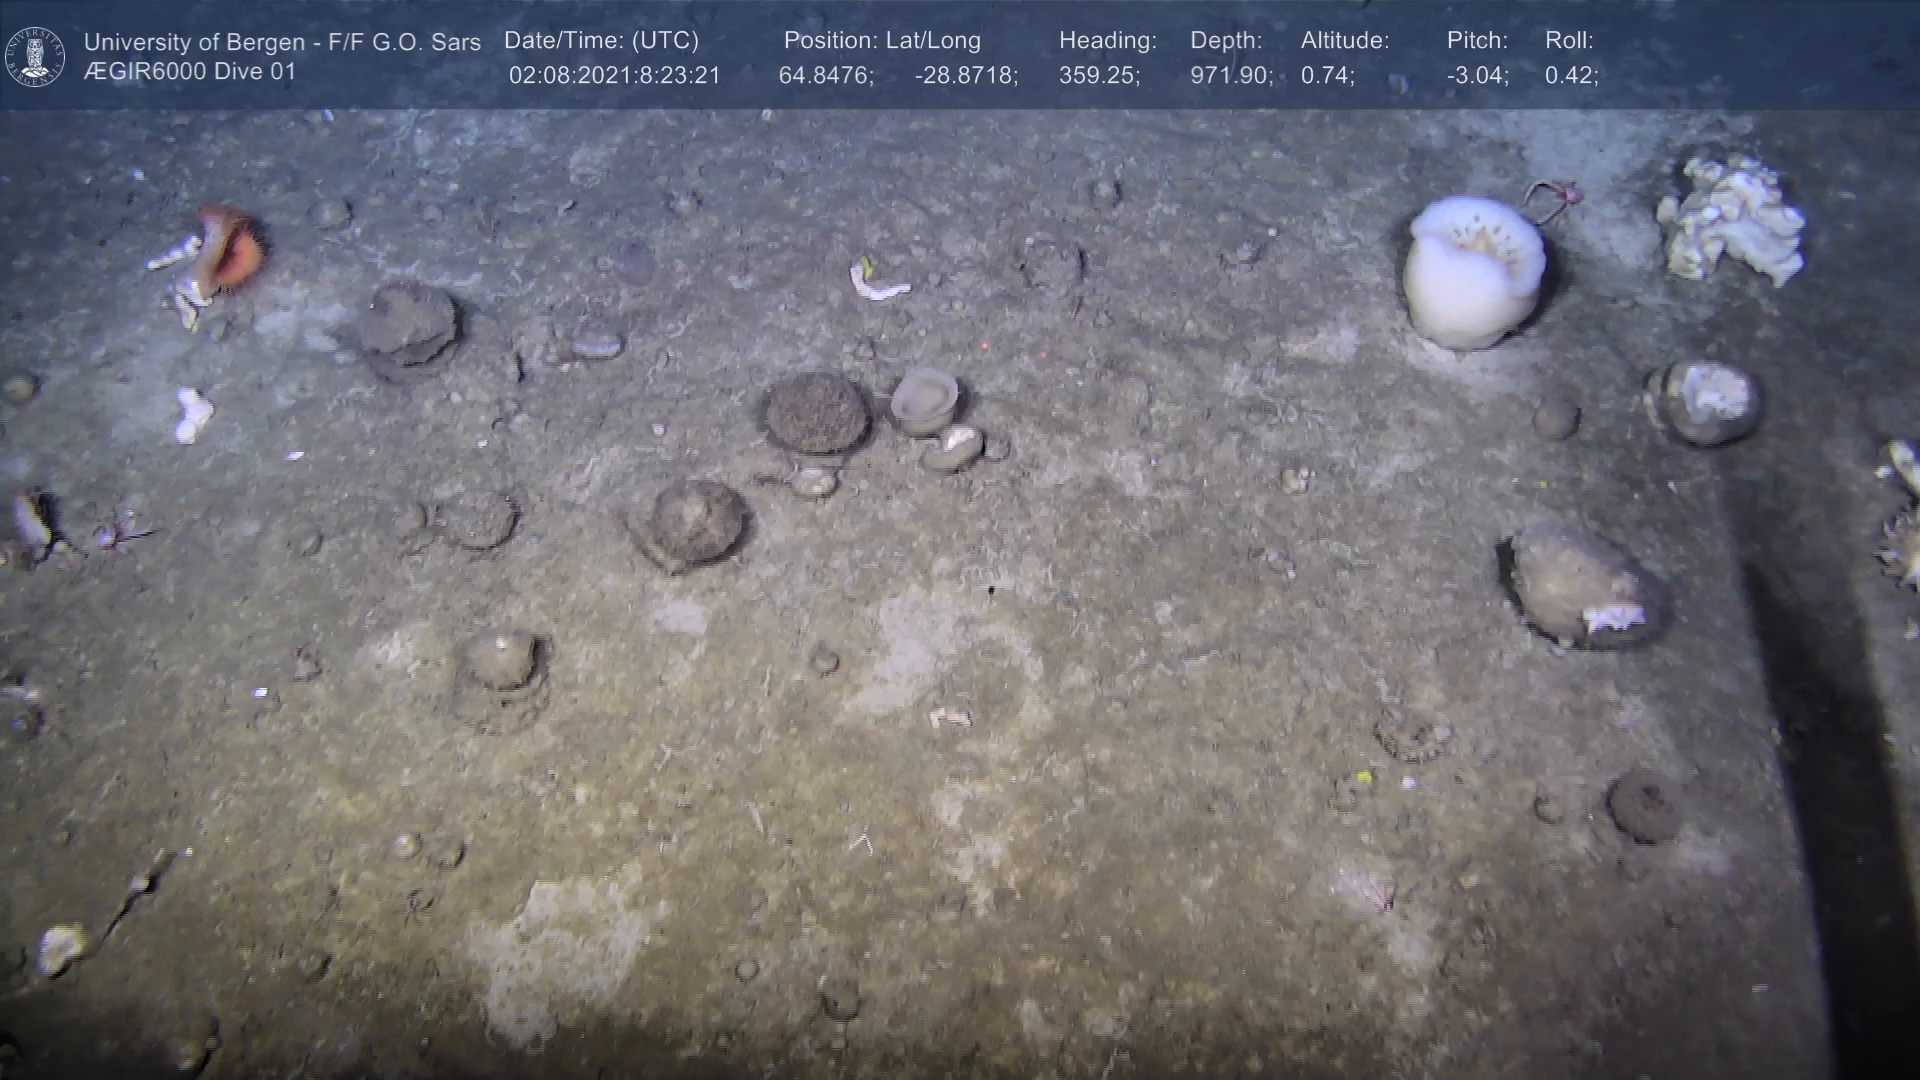This screenshot has height=1080, width=1920.
Task: Click the heading value 359.25
Action: 1099,76
